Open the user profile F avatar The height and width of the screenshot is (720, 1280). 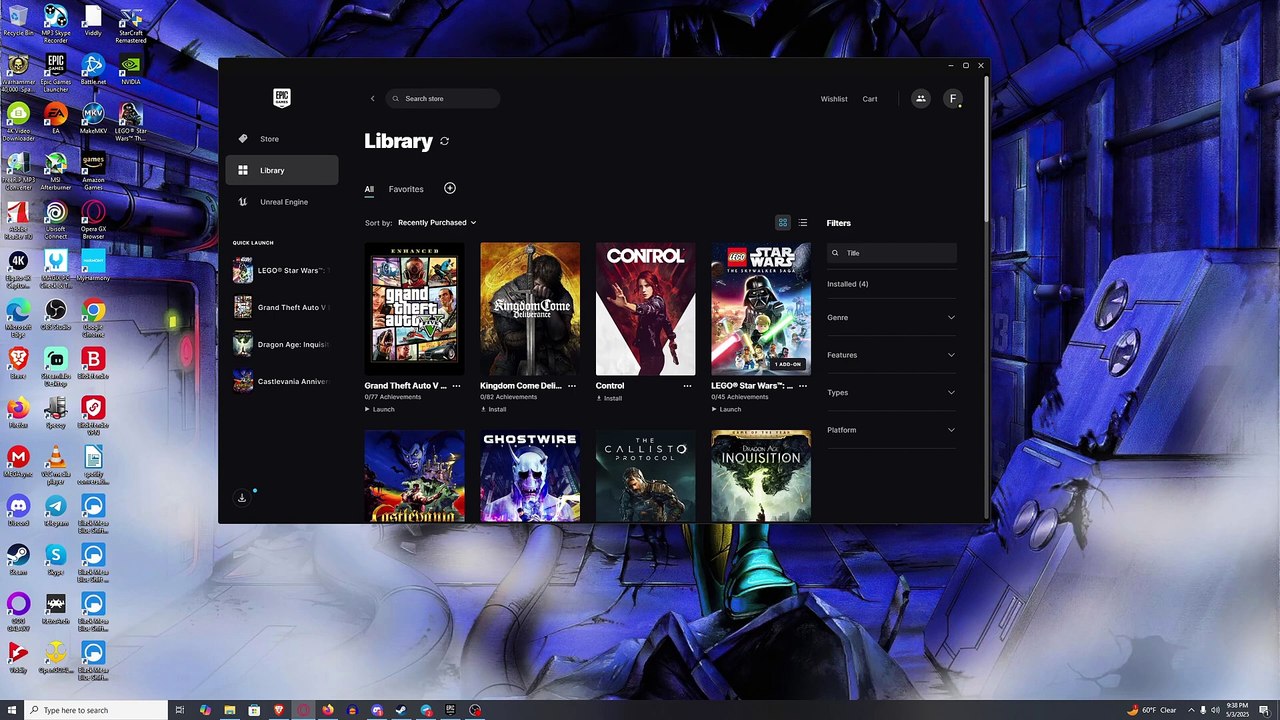pos(953,98)
